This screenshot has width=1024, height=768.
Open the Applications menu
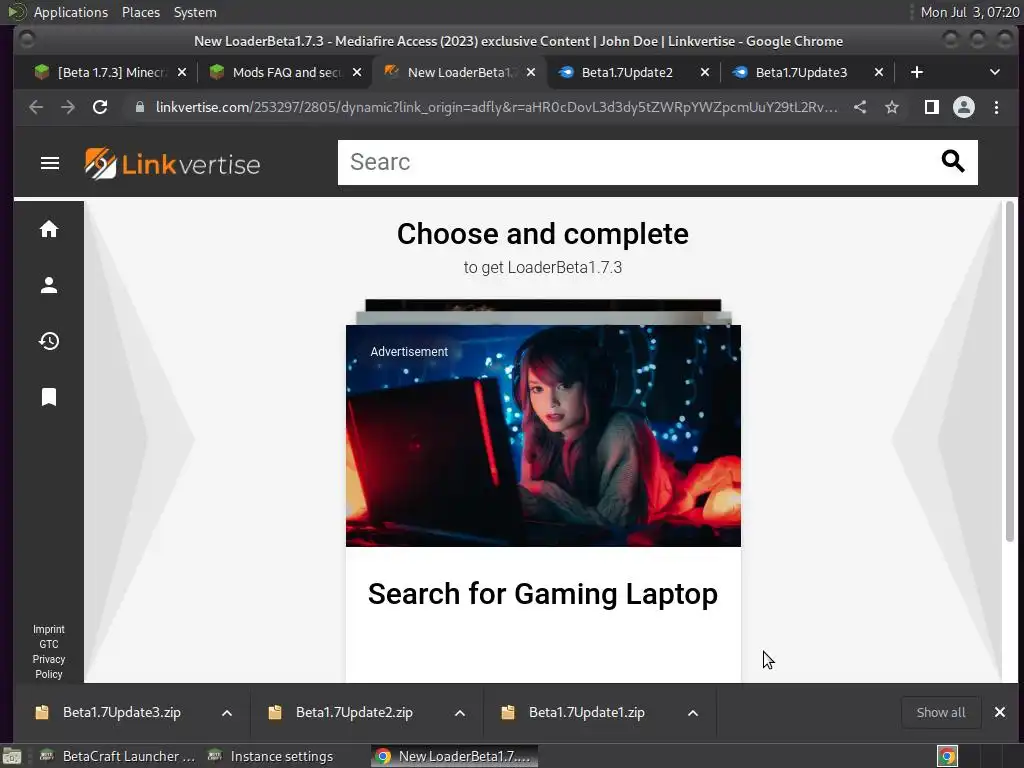tap(71, 12)
